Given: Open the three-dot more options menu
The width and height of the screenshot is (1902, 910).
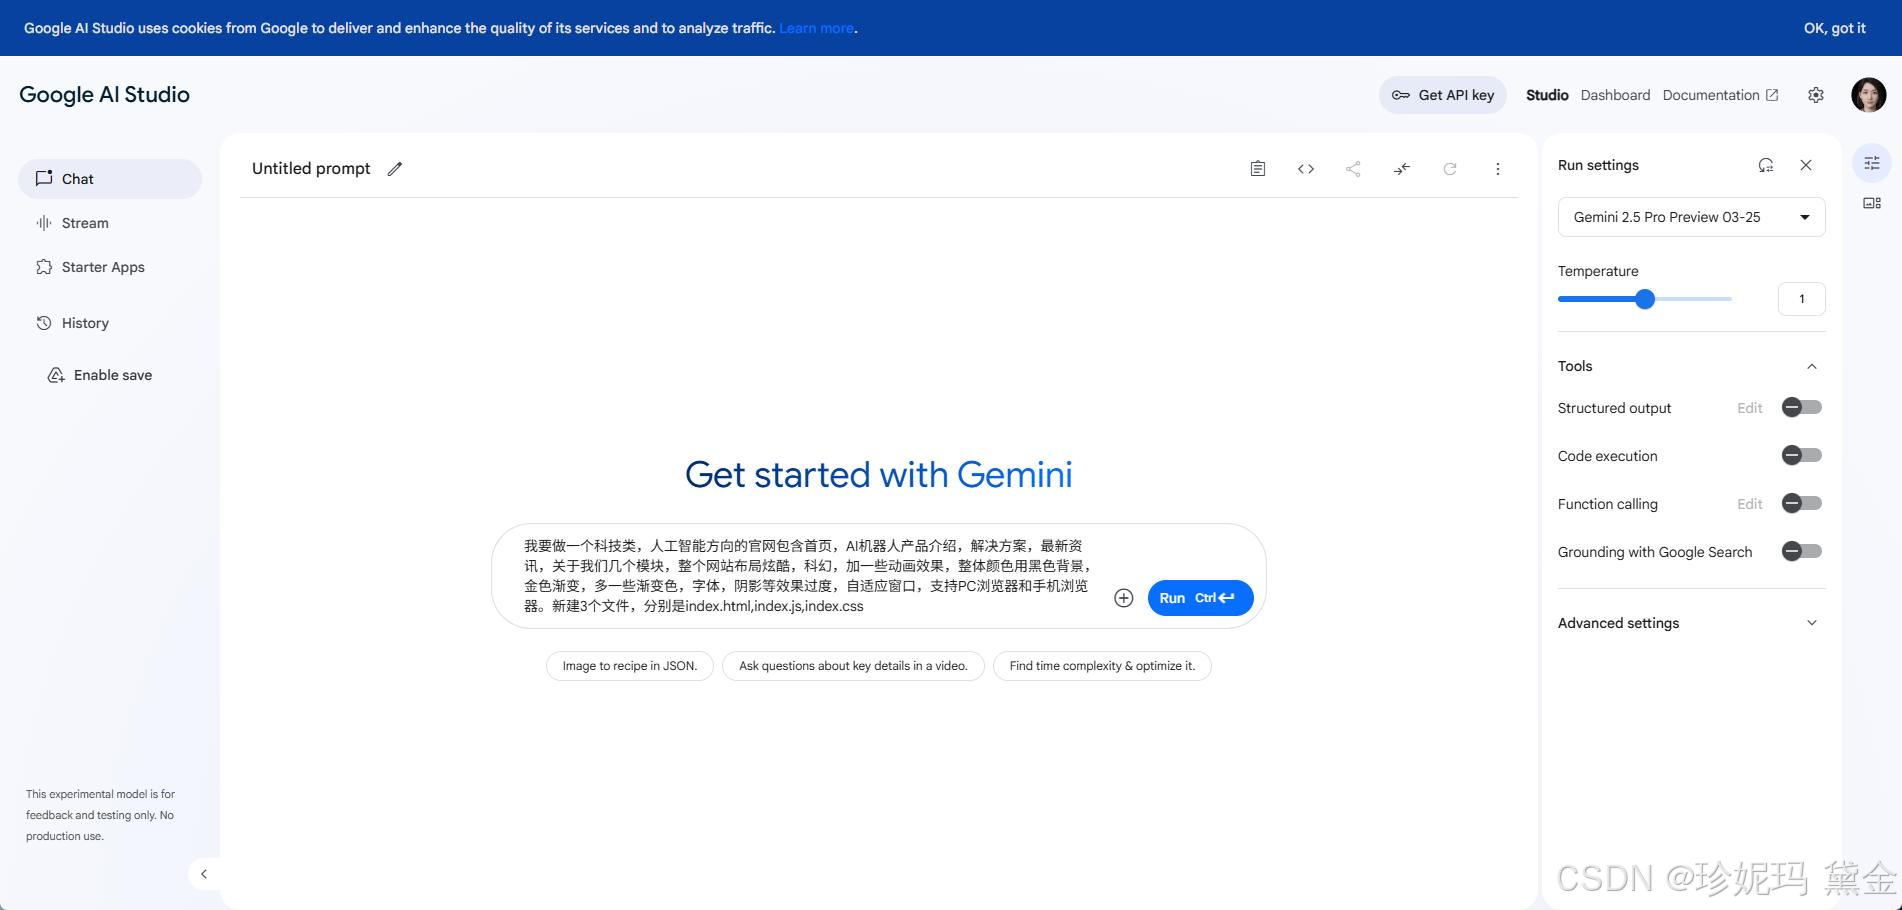Looking at the screenshot, I should [x=1498, y=169].
